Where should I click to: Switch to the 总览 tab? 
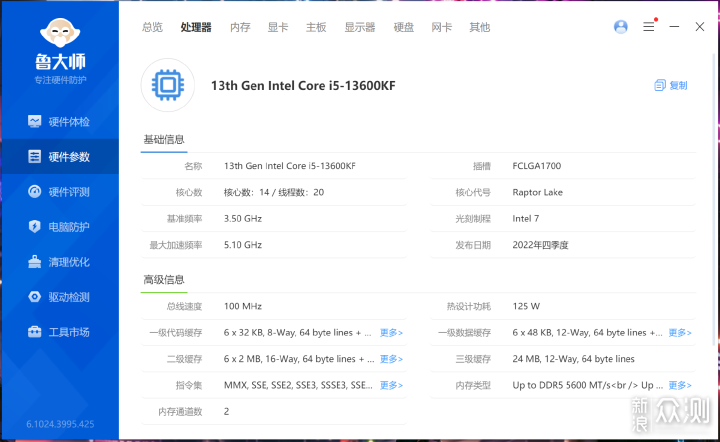click(x=152, y=27)
